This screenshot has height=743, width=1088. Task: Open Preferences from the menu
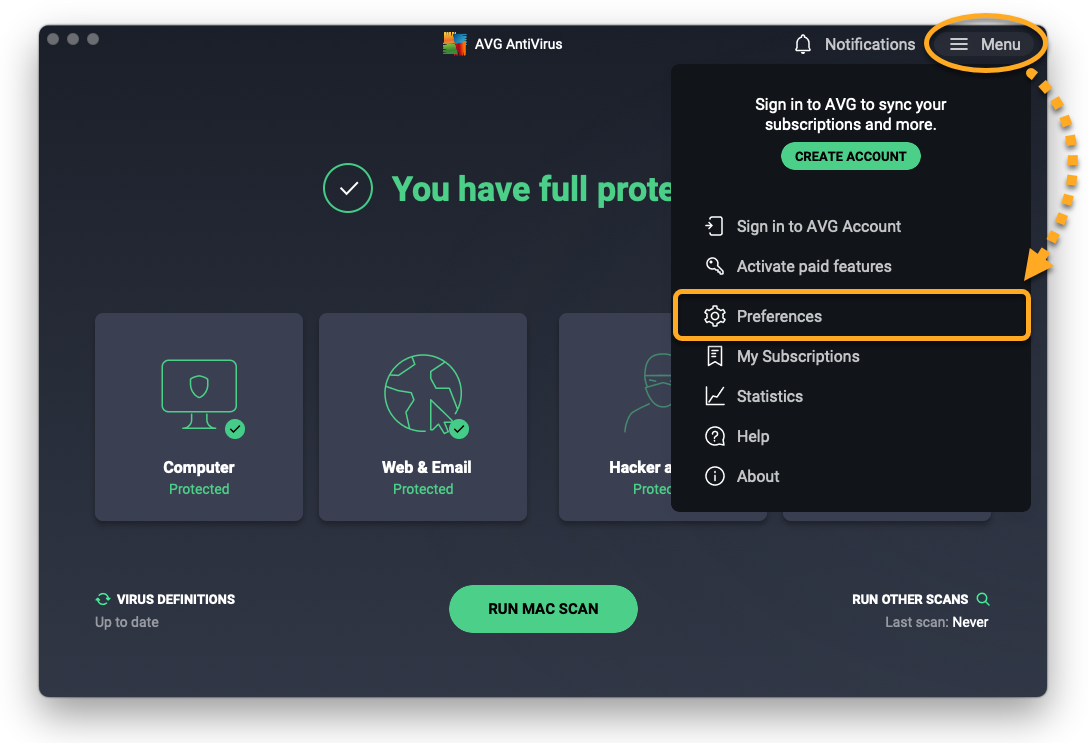click(x=779, y=316)
